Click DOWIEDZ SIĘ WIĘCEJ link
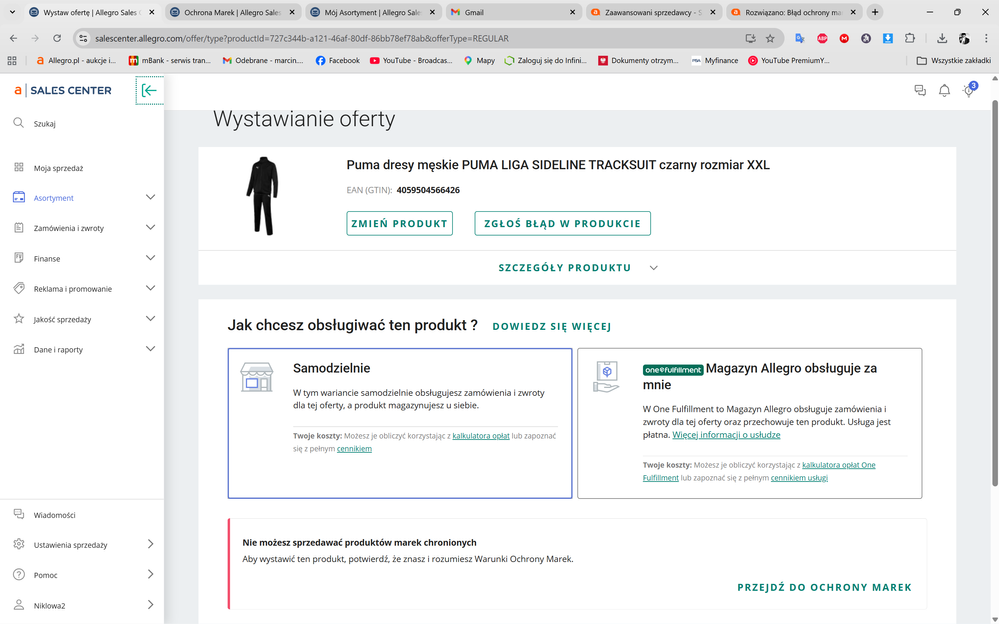The width and height of the screenshot is (999, 624). point(552,326)
